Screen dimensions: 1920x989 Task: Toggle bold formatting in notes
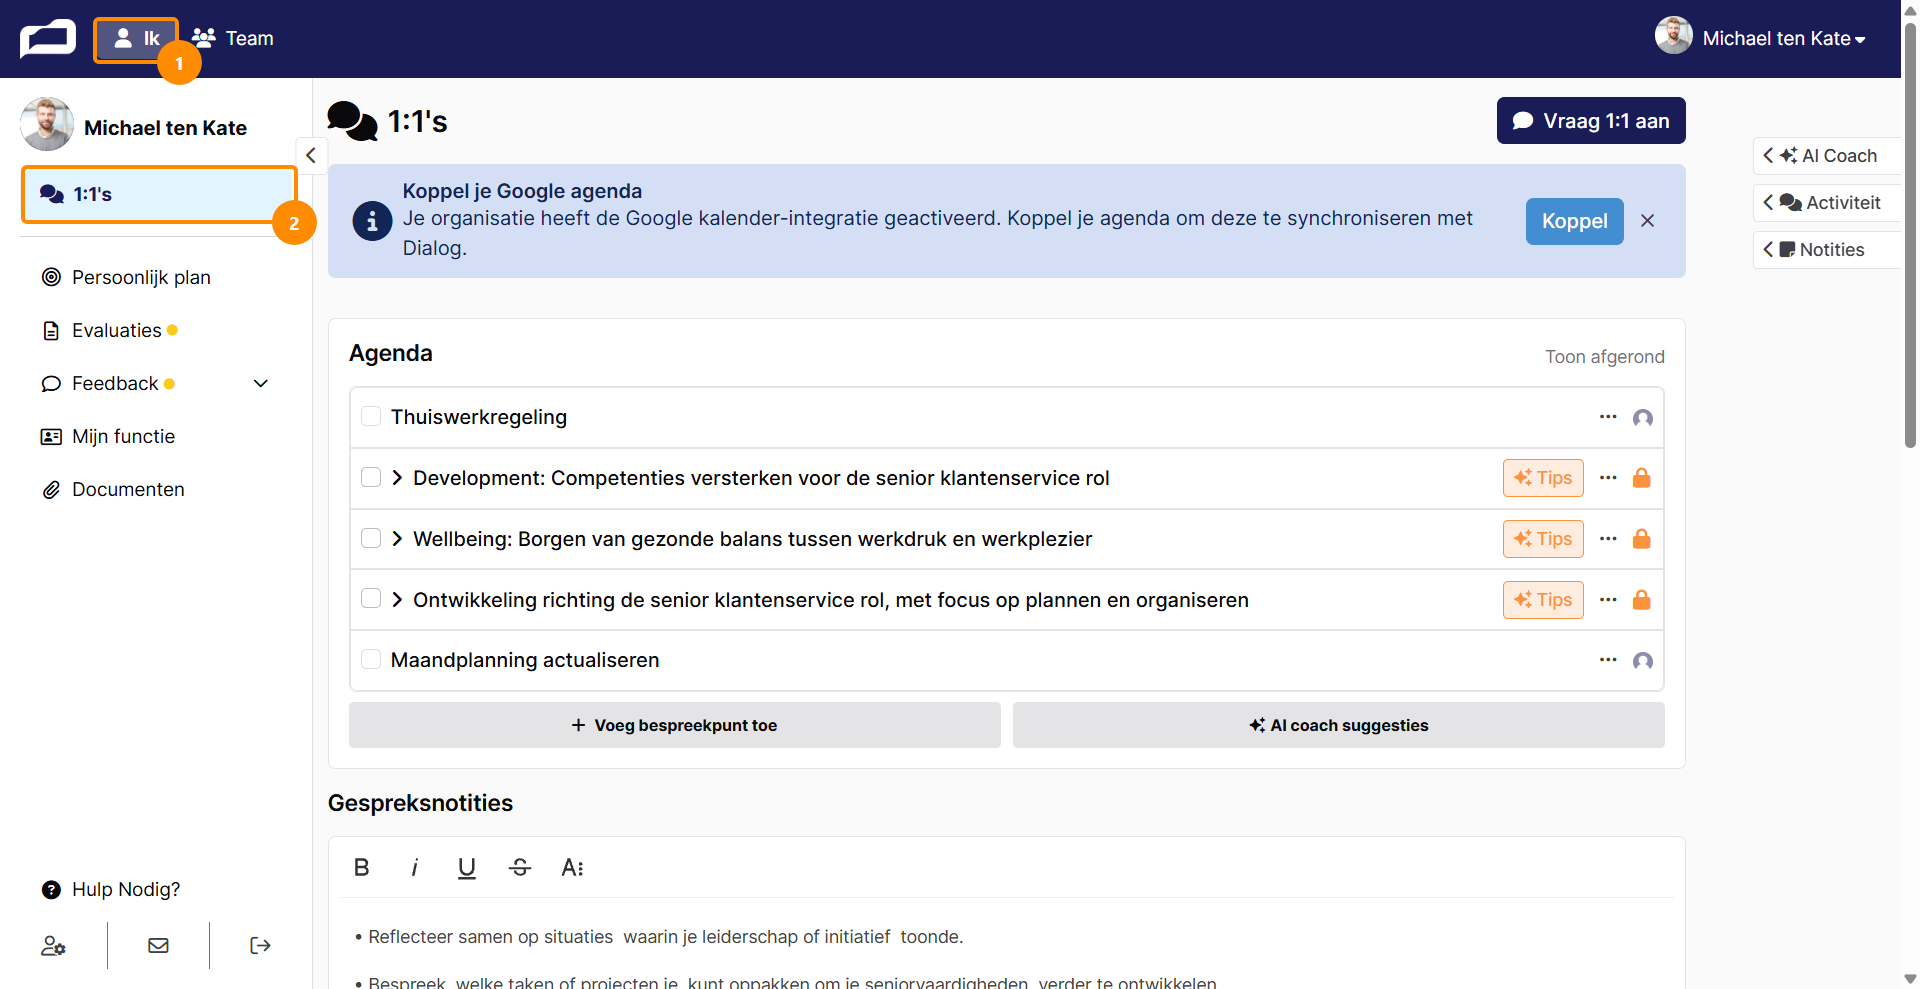(x=362, y=867)
